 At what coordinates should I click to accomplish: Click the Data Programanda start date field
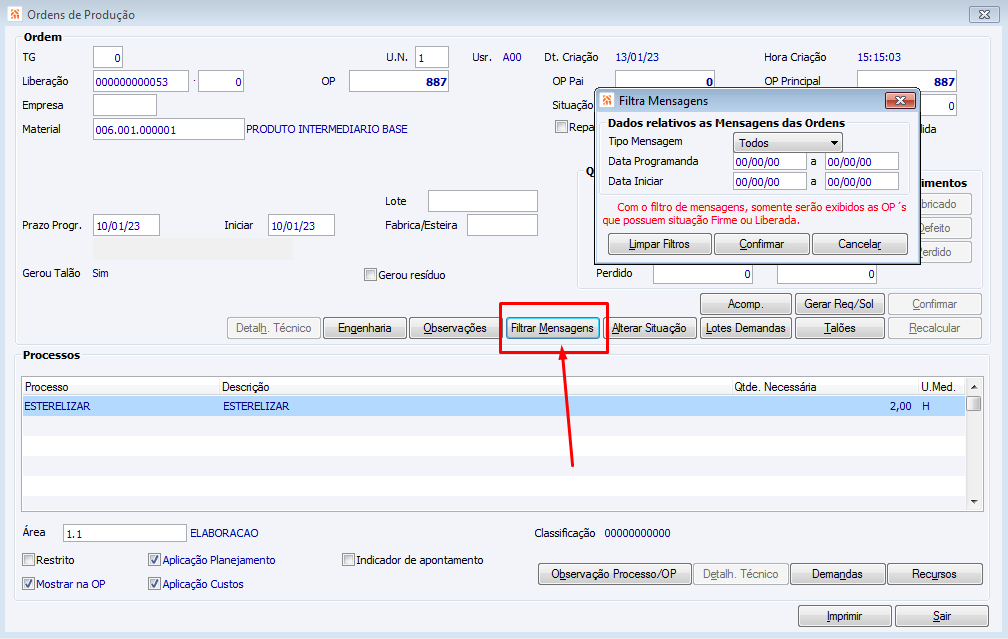(770, 162)
